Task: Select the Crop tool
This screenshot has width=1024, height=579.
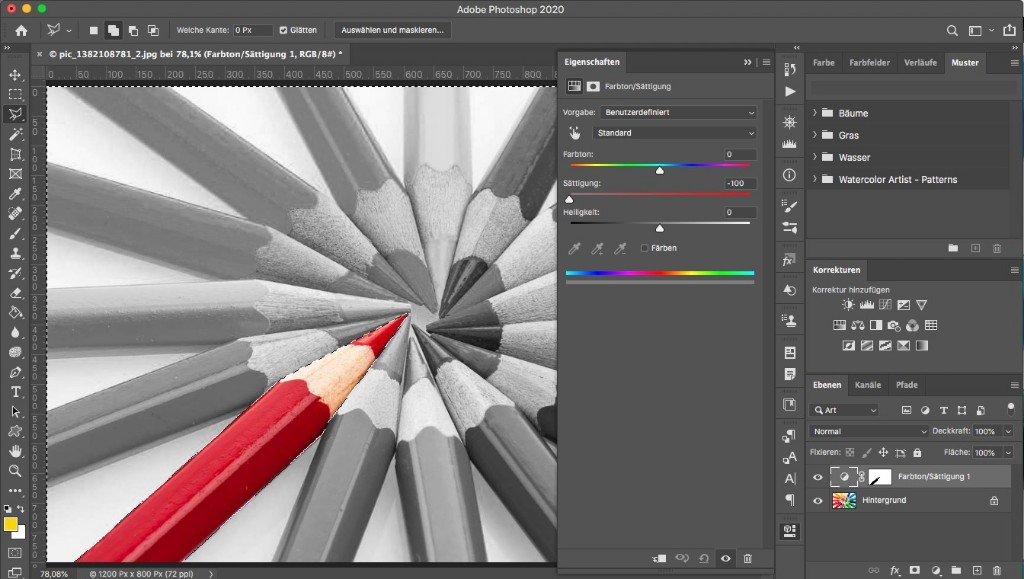Action: pyautogui.click(x=15, y=154)
